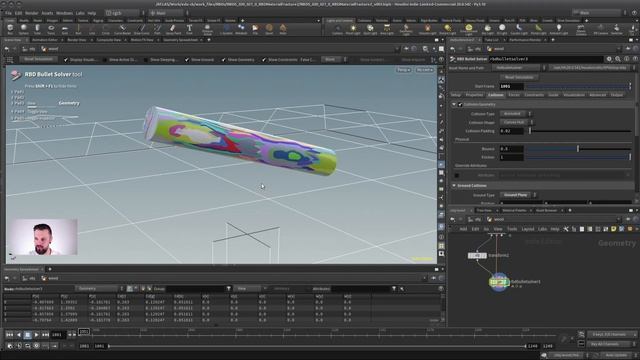Toggle Show Ground checkbox
The image size is (640, 360).
tap(187, 60)
